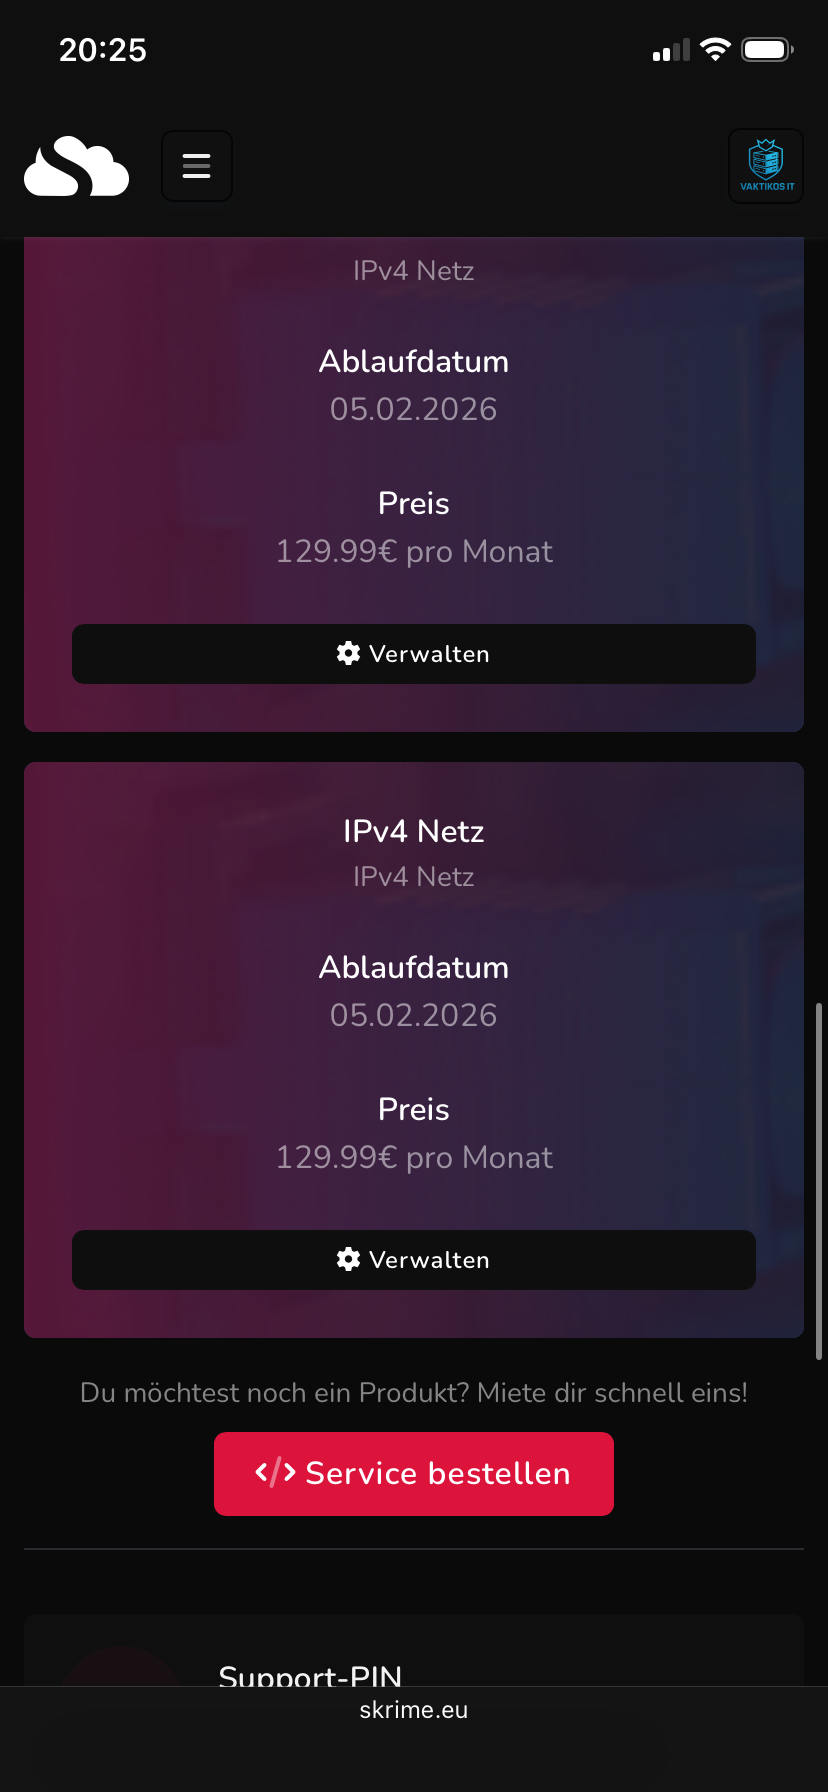Tap the 20:25 clock in the status bar
This screenshot has height=1792, width=828.
[103, 50]
